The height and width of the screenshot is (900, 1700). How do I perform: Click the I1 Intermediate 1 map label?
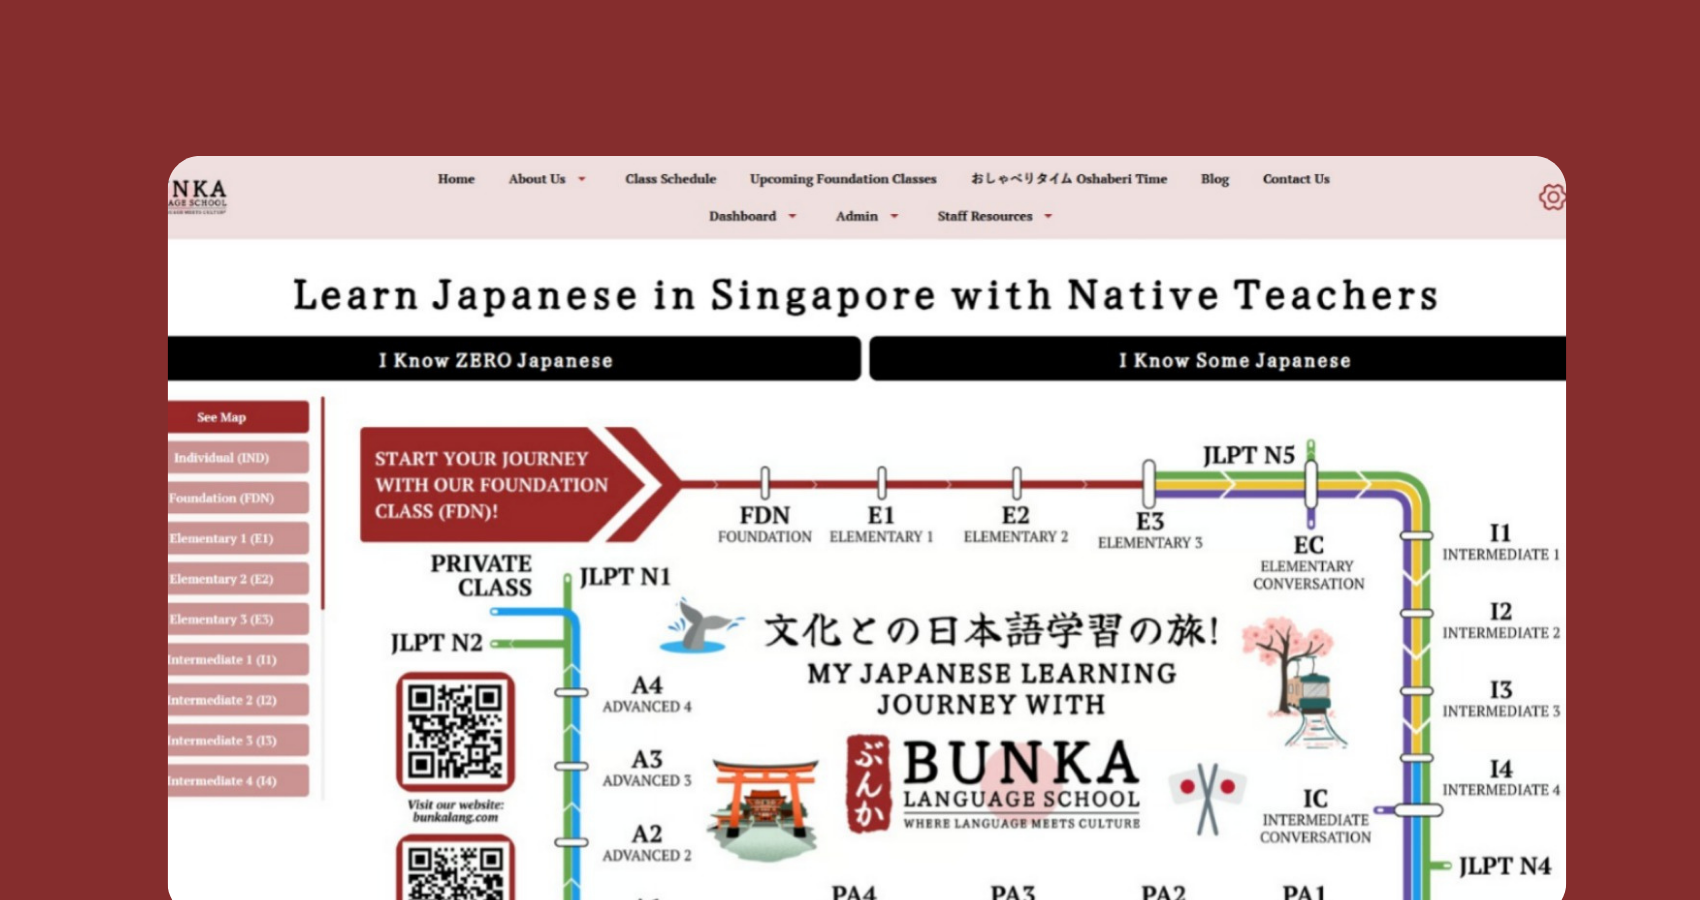(1501, 542)
